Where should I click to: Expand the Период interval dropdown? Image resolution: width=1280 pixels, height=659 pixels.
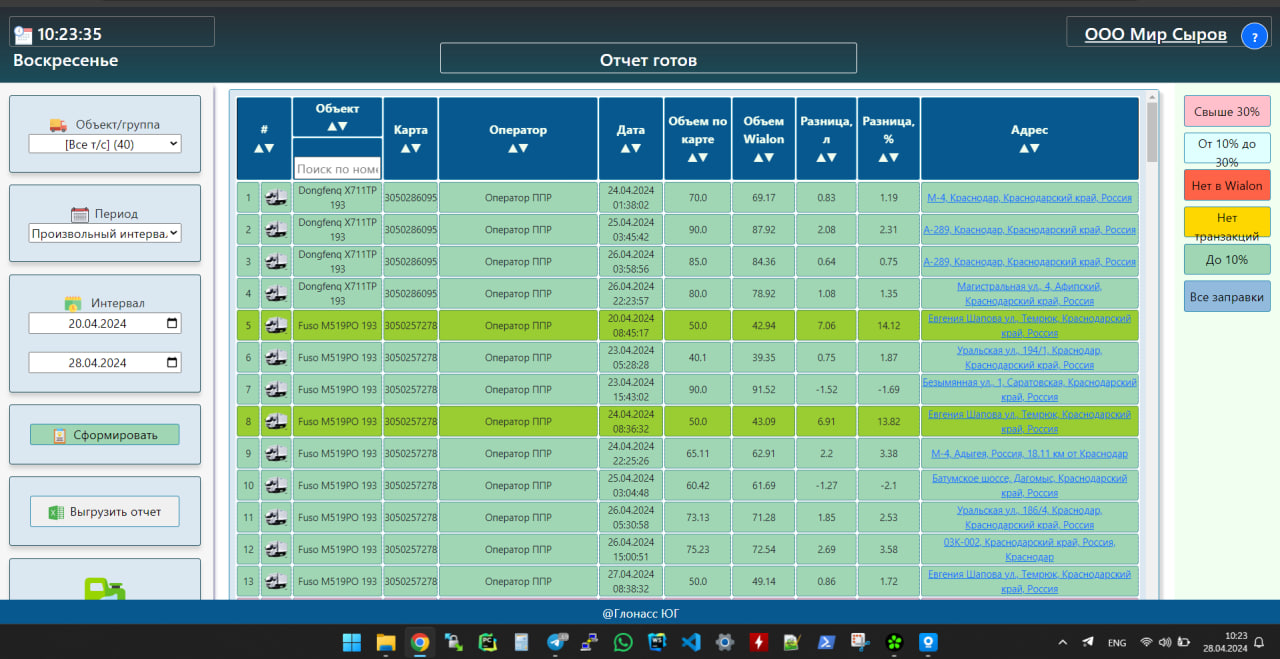click(x=105, y=233)
